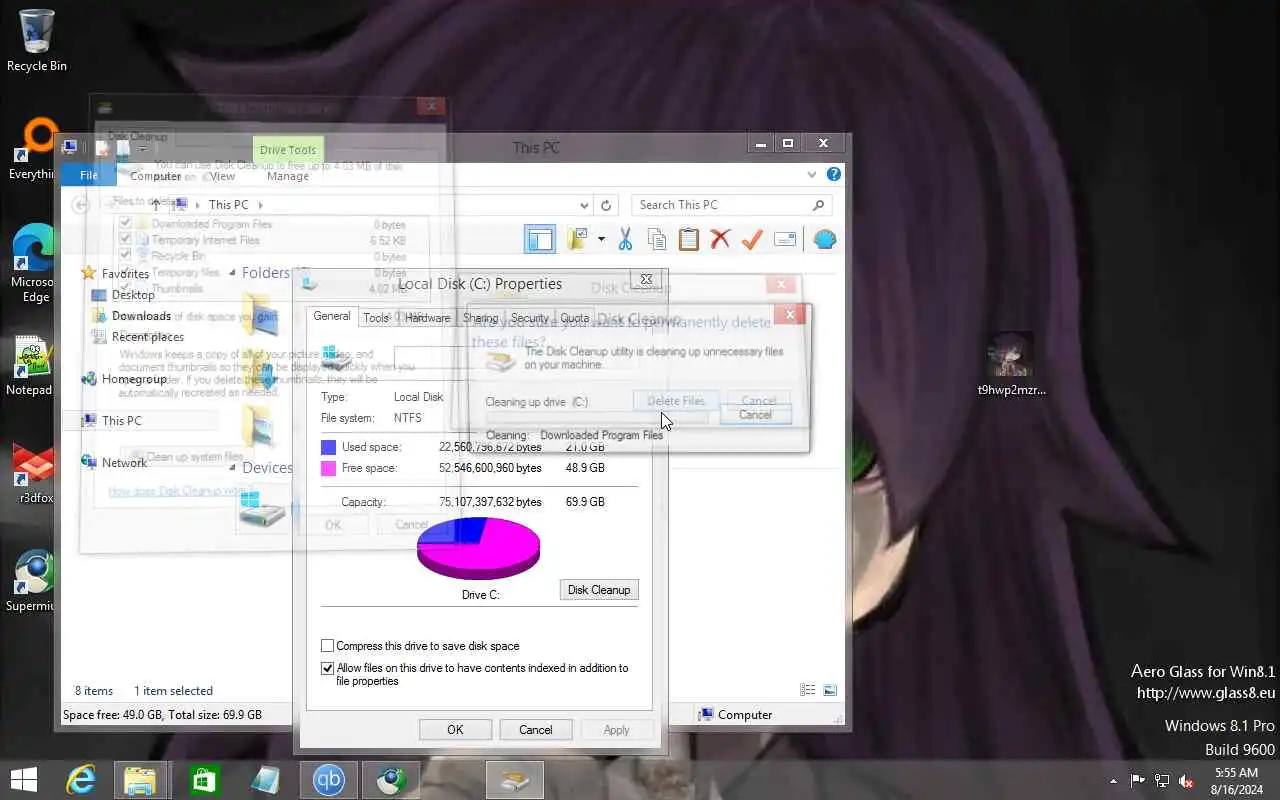Image resolution: width=1280 pixels, height=800 pixels.
Task: Click the Apply button in Properties
Action: [616, 730]
